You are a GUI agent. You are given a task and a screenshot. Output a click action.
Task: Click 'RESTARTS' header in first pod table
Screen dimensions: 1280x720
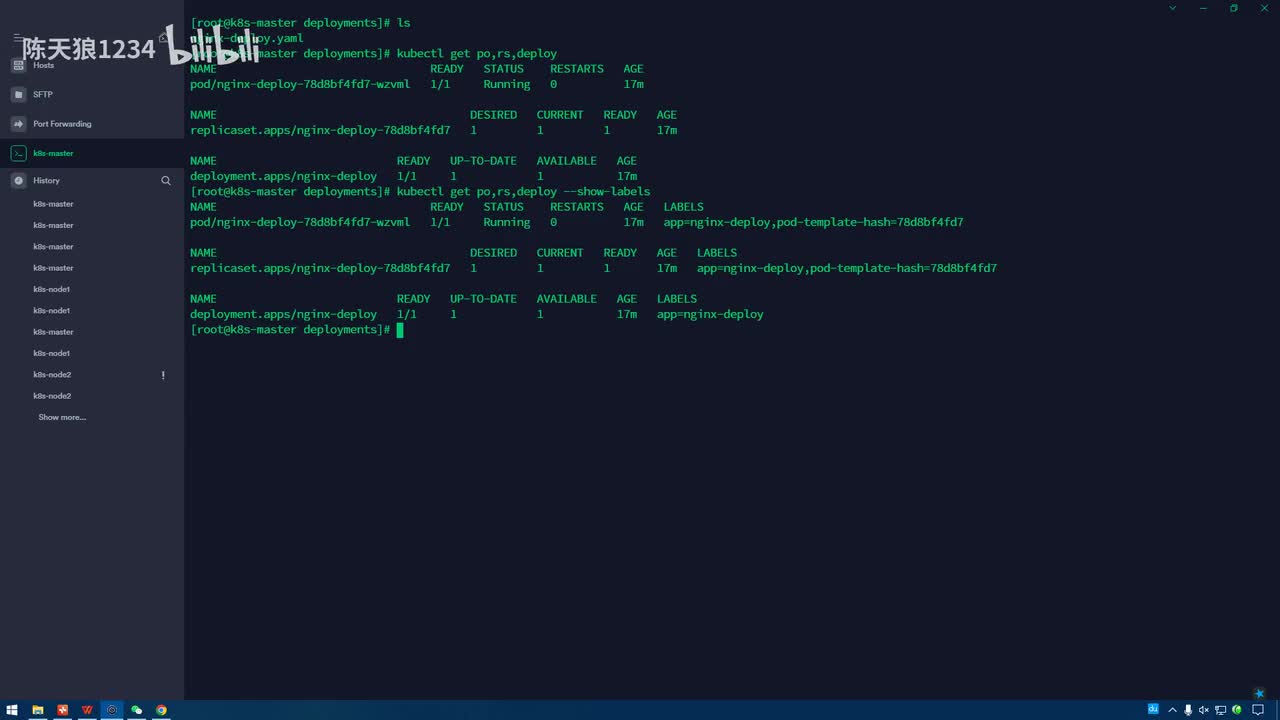577,69
